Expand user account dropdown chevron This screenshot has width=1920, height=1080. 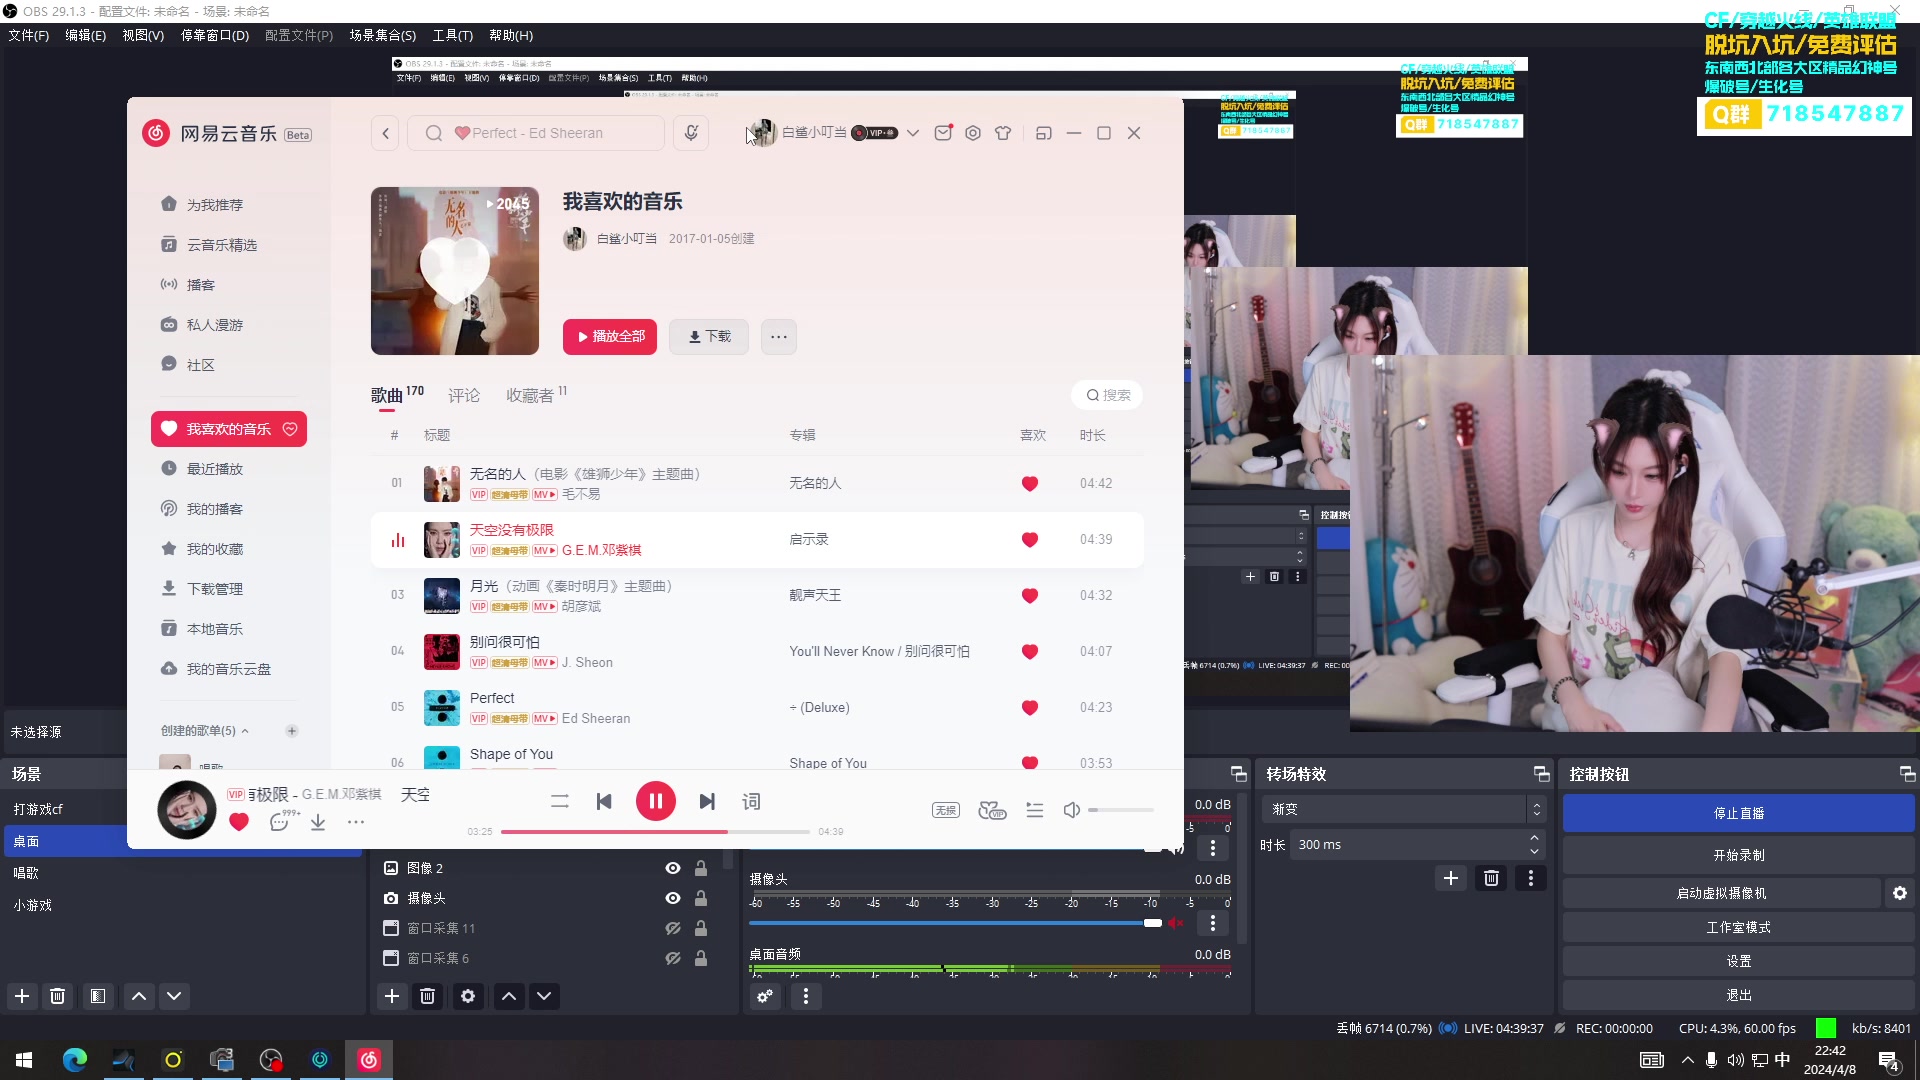point(913,133)
